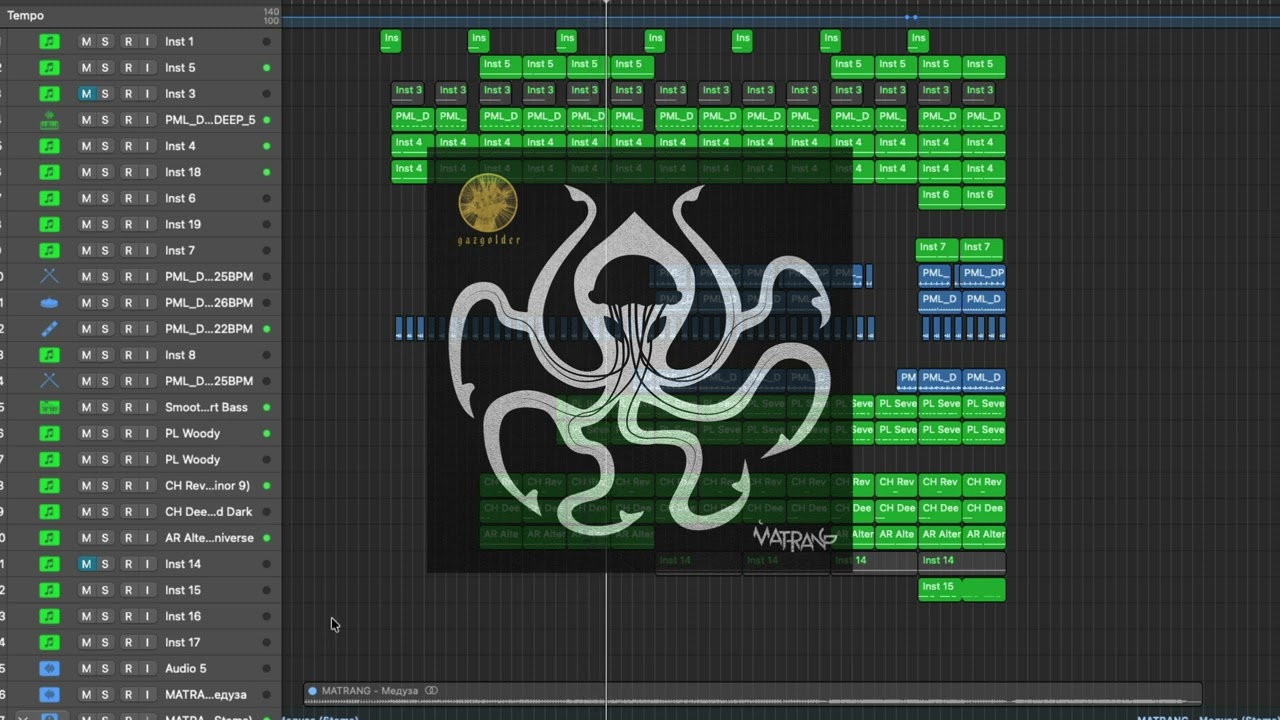Click the AR Alte...niverse track icon

click(x=49, y=538)
